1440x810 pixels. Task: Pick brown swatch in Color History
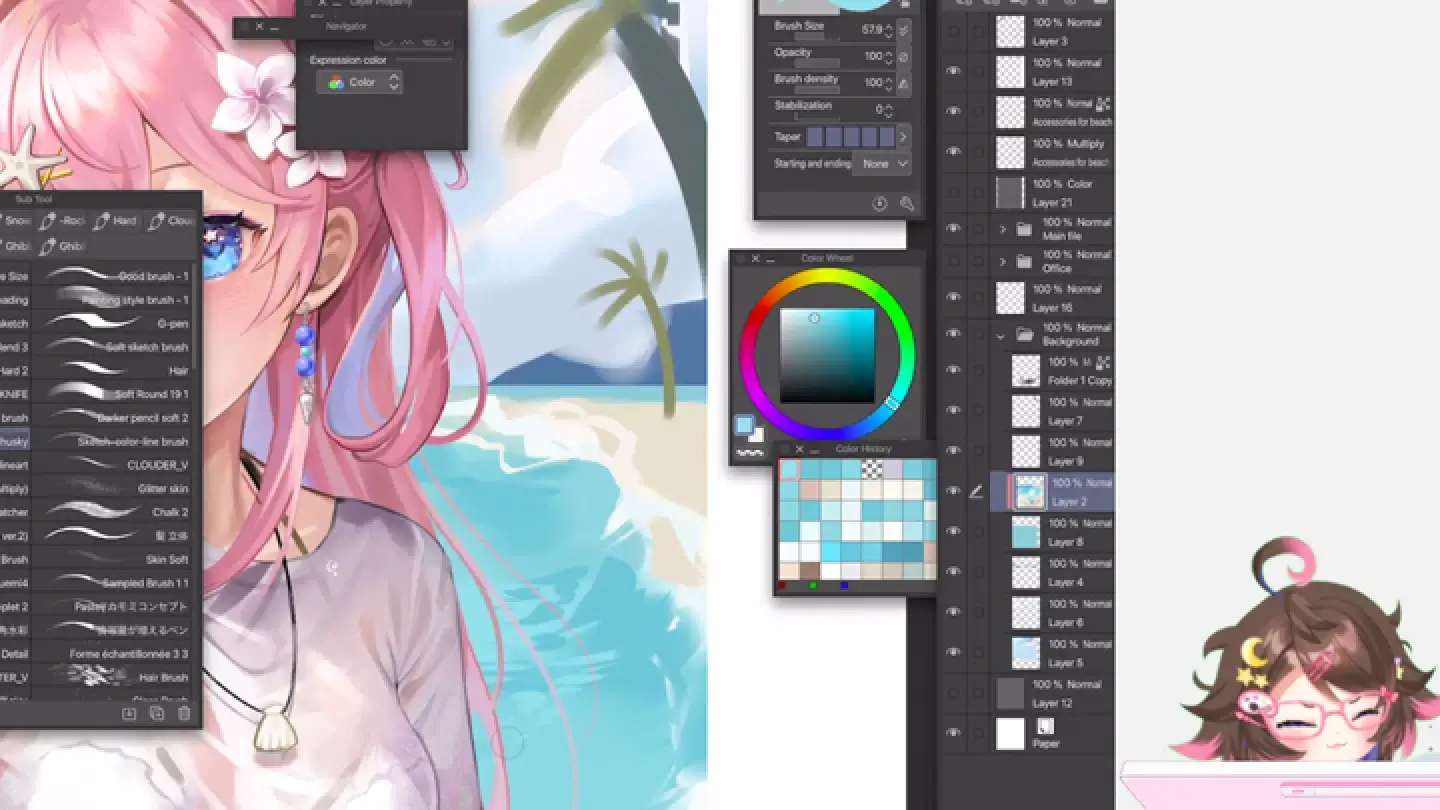coord(809,571)
